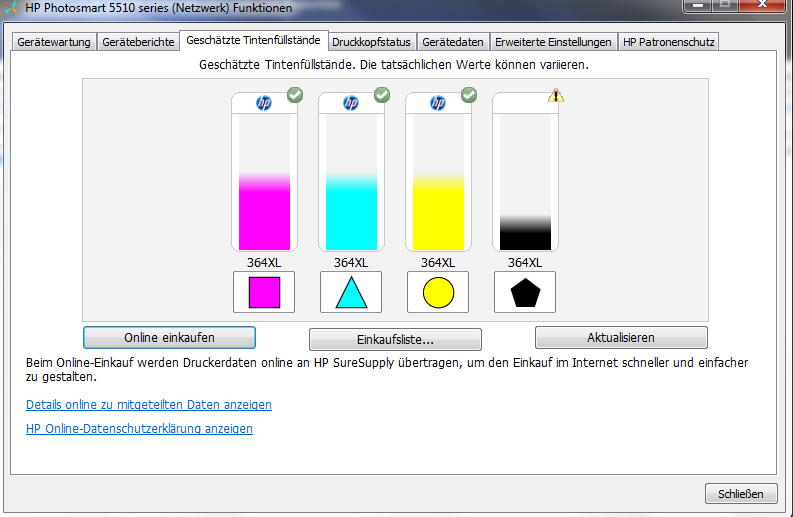This screenshot has width=793, height=517.
Task: Open the Gerätewartung tab
Action: [54, 42]
